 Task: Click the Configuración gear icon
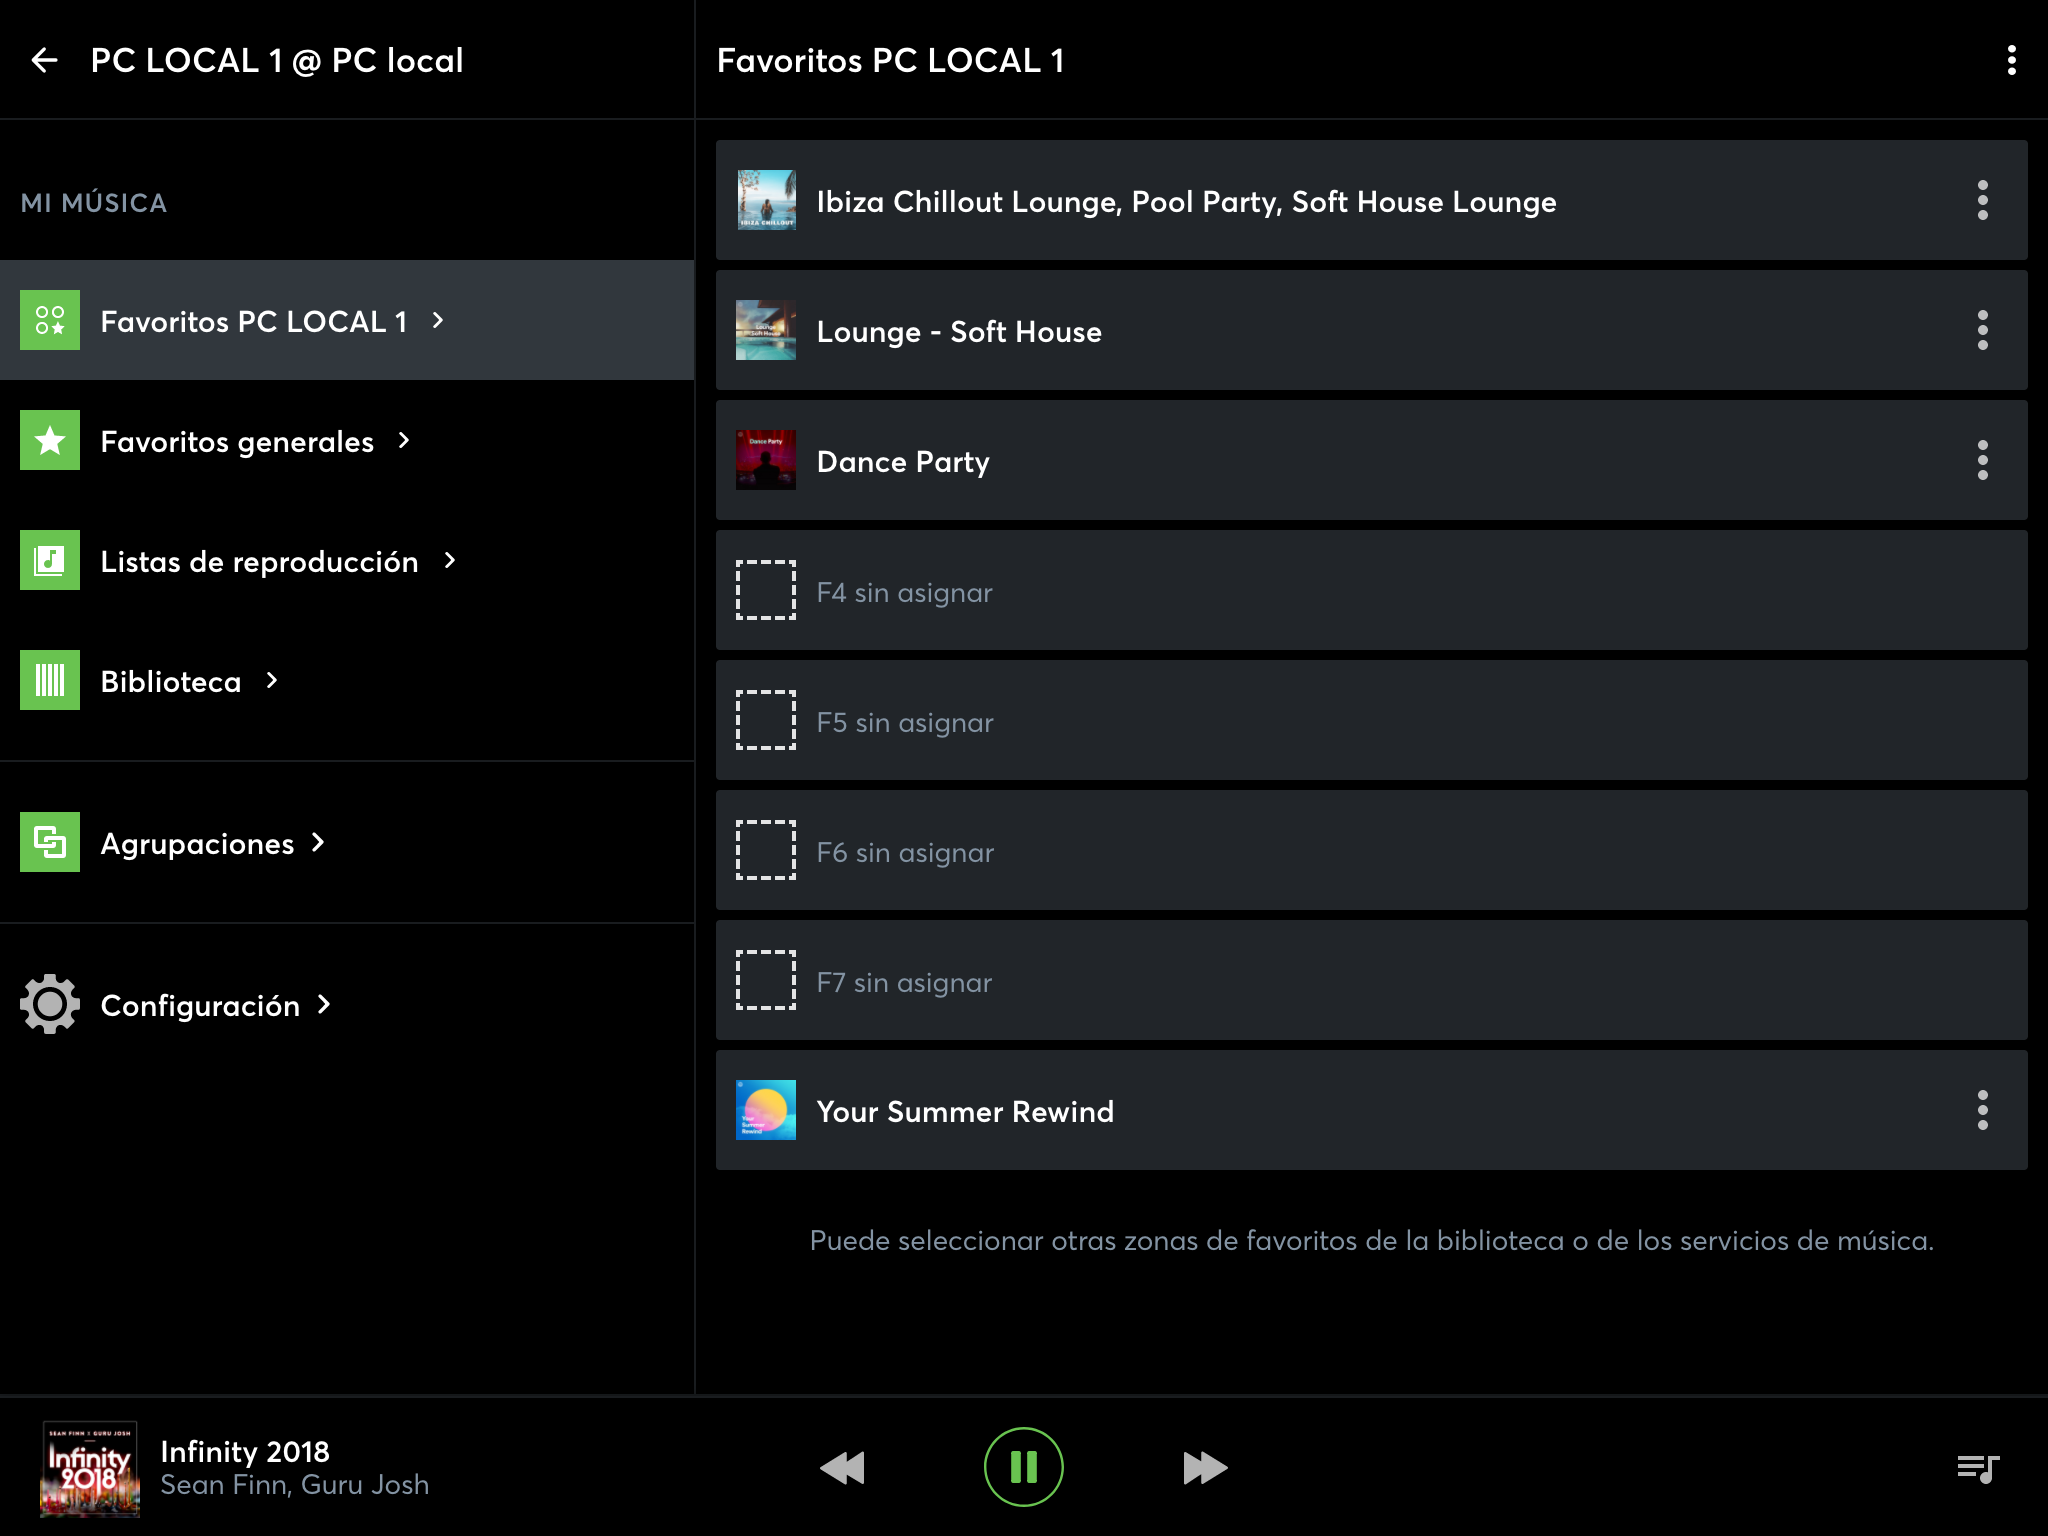50,1004
